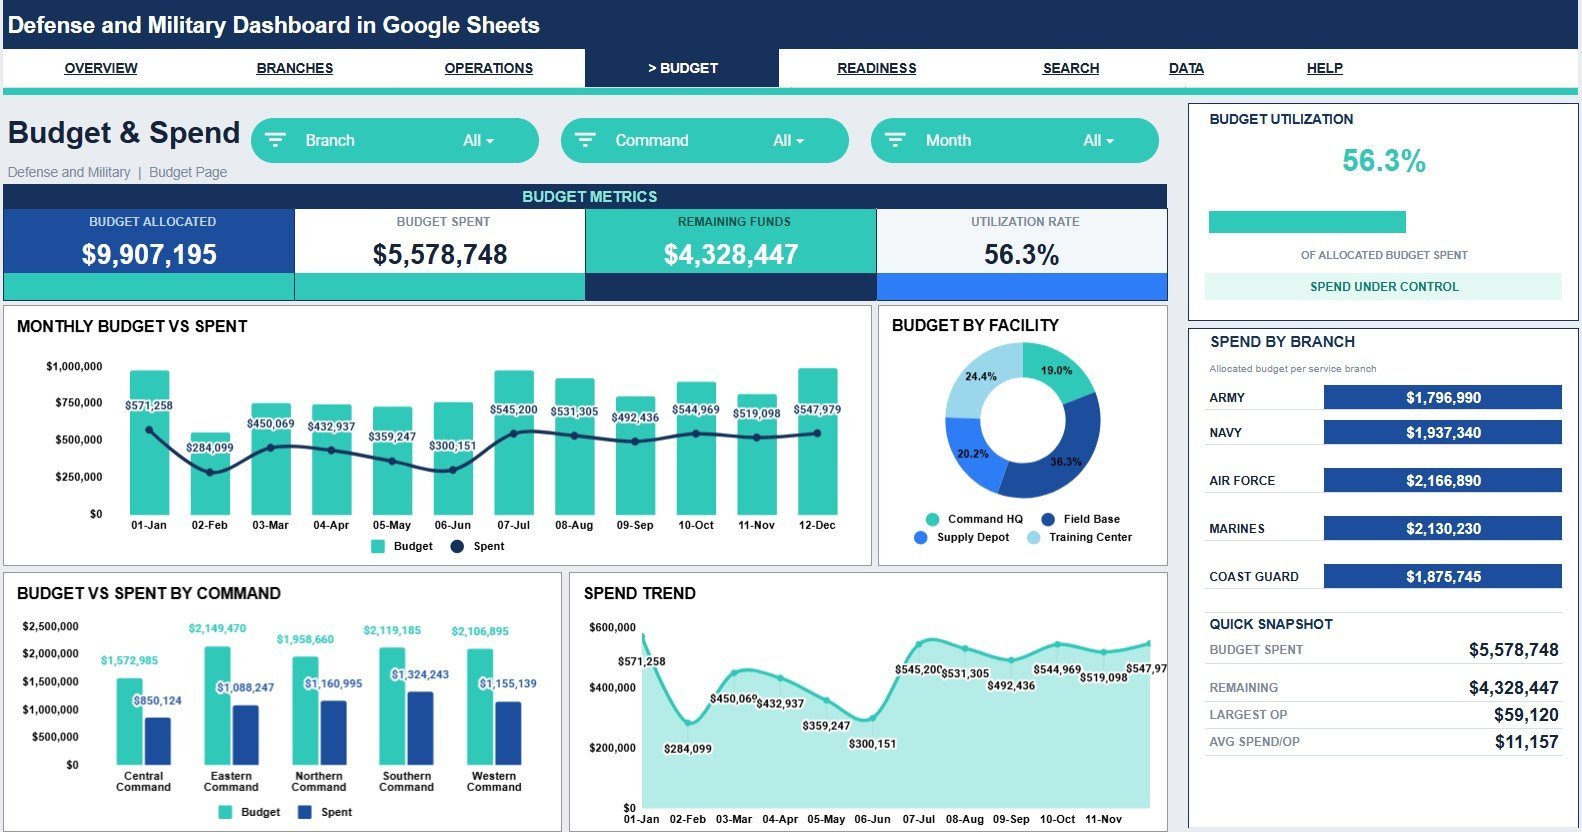Click the Quick Snapshot REMAINING value $4,328,447

1513,688
